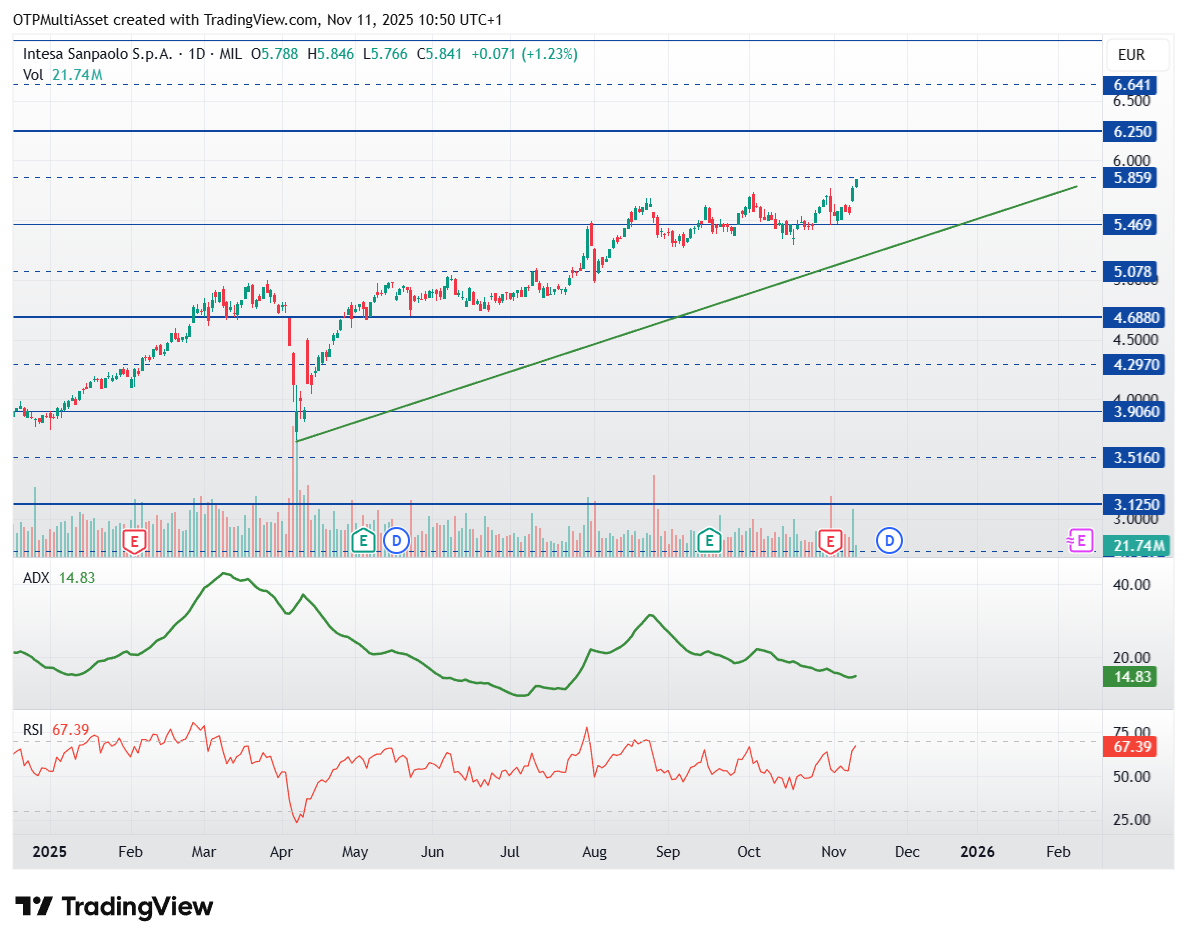Click the 3.5160 price level label

coord(1133,458)
